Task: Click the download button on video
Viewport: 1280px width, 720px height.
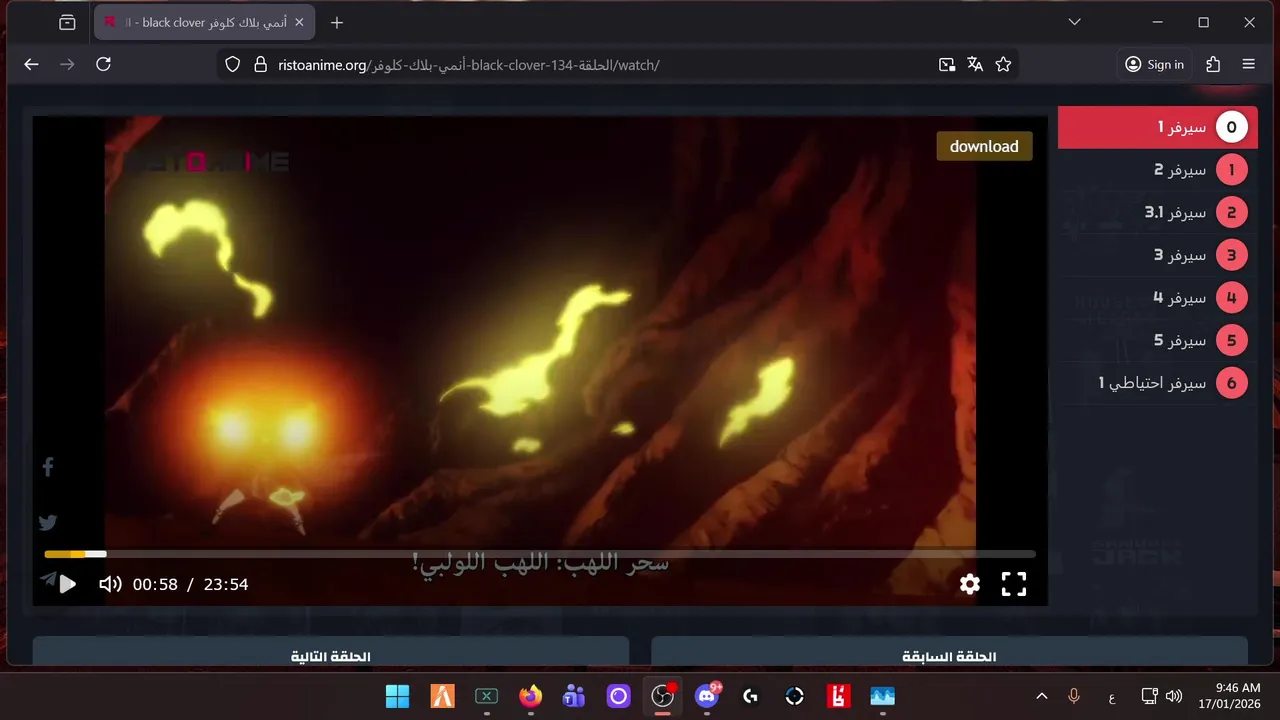Action: click(984, 146)
